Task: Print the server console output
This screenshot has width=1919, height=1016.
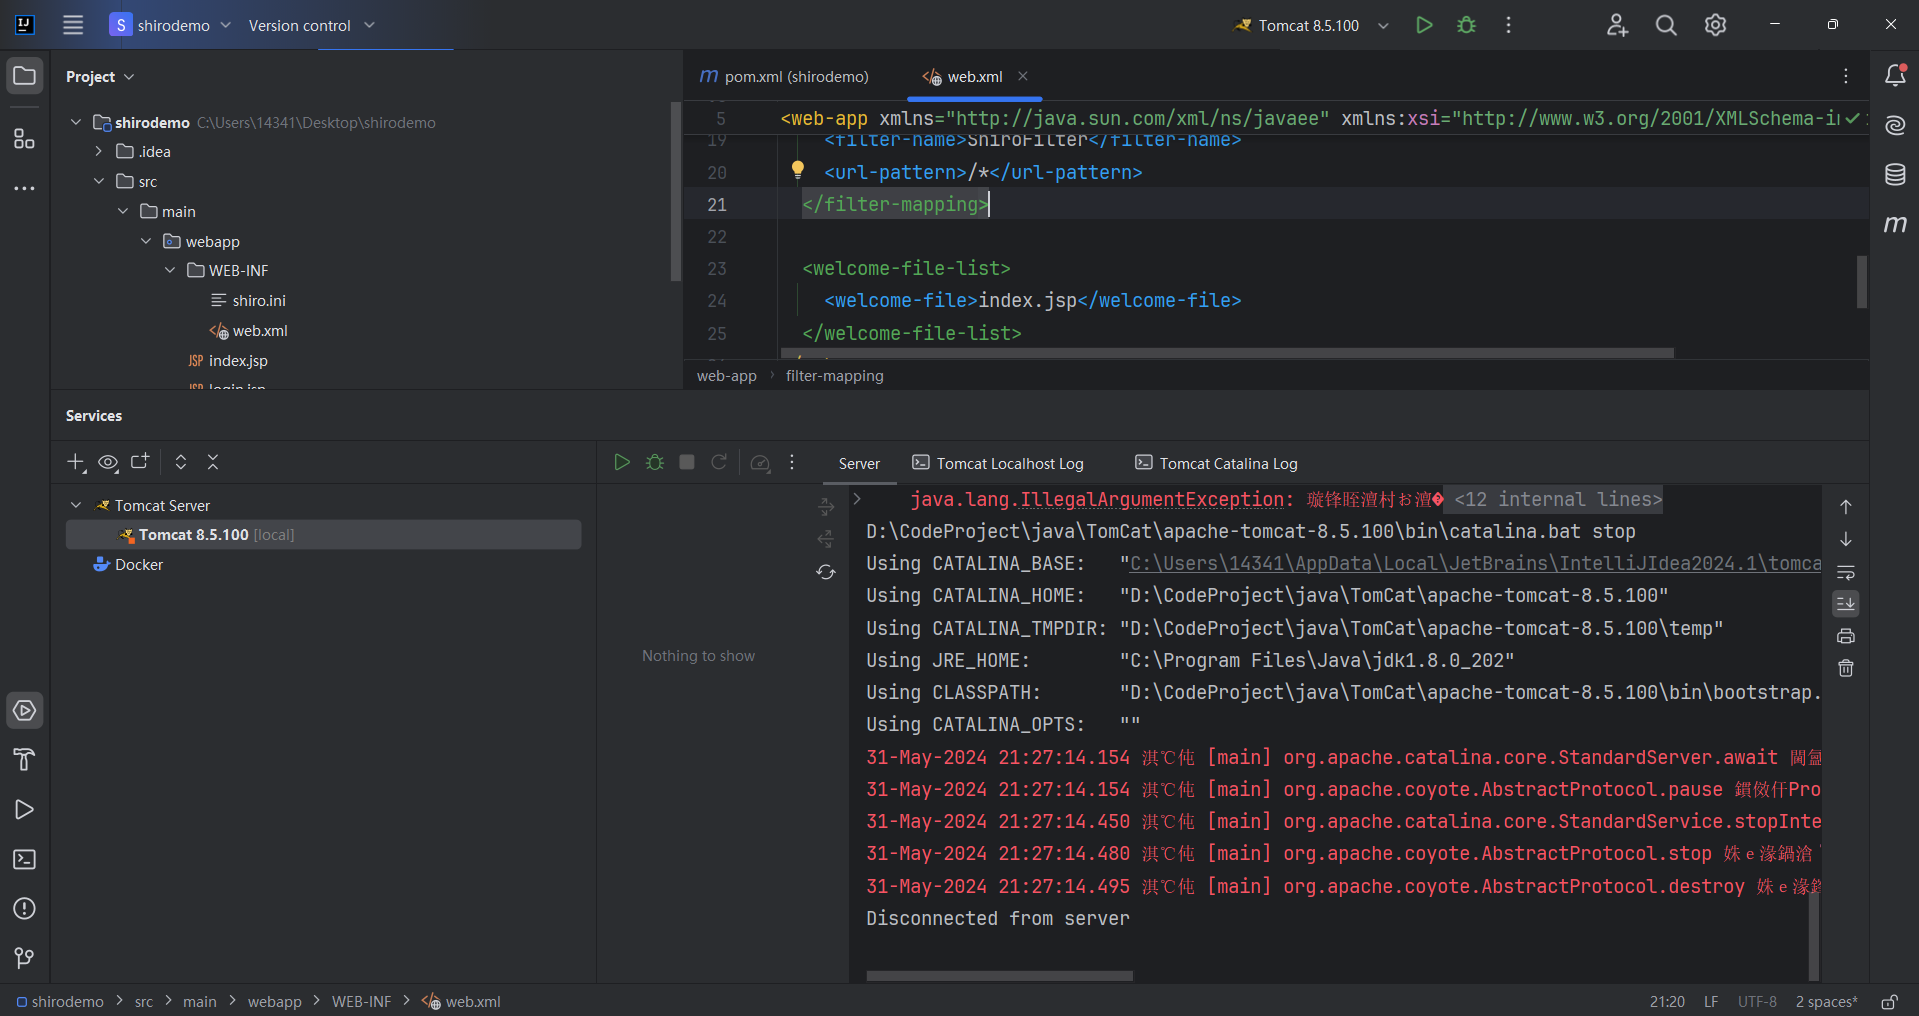Action: (1846, 636)
